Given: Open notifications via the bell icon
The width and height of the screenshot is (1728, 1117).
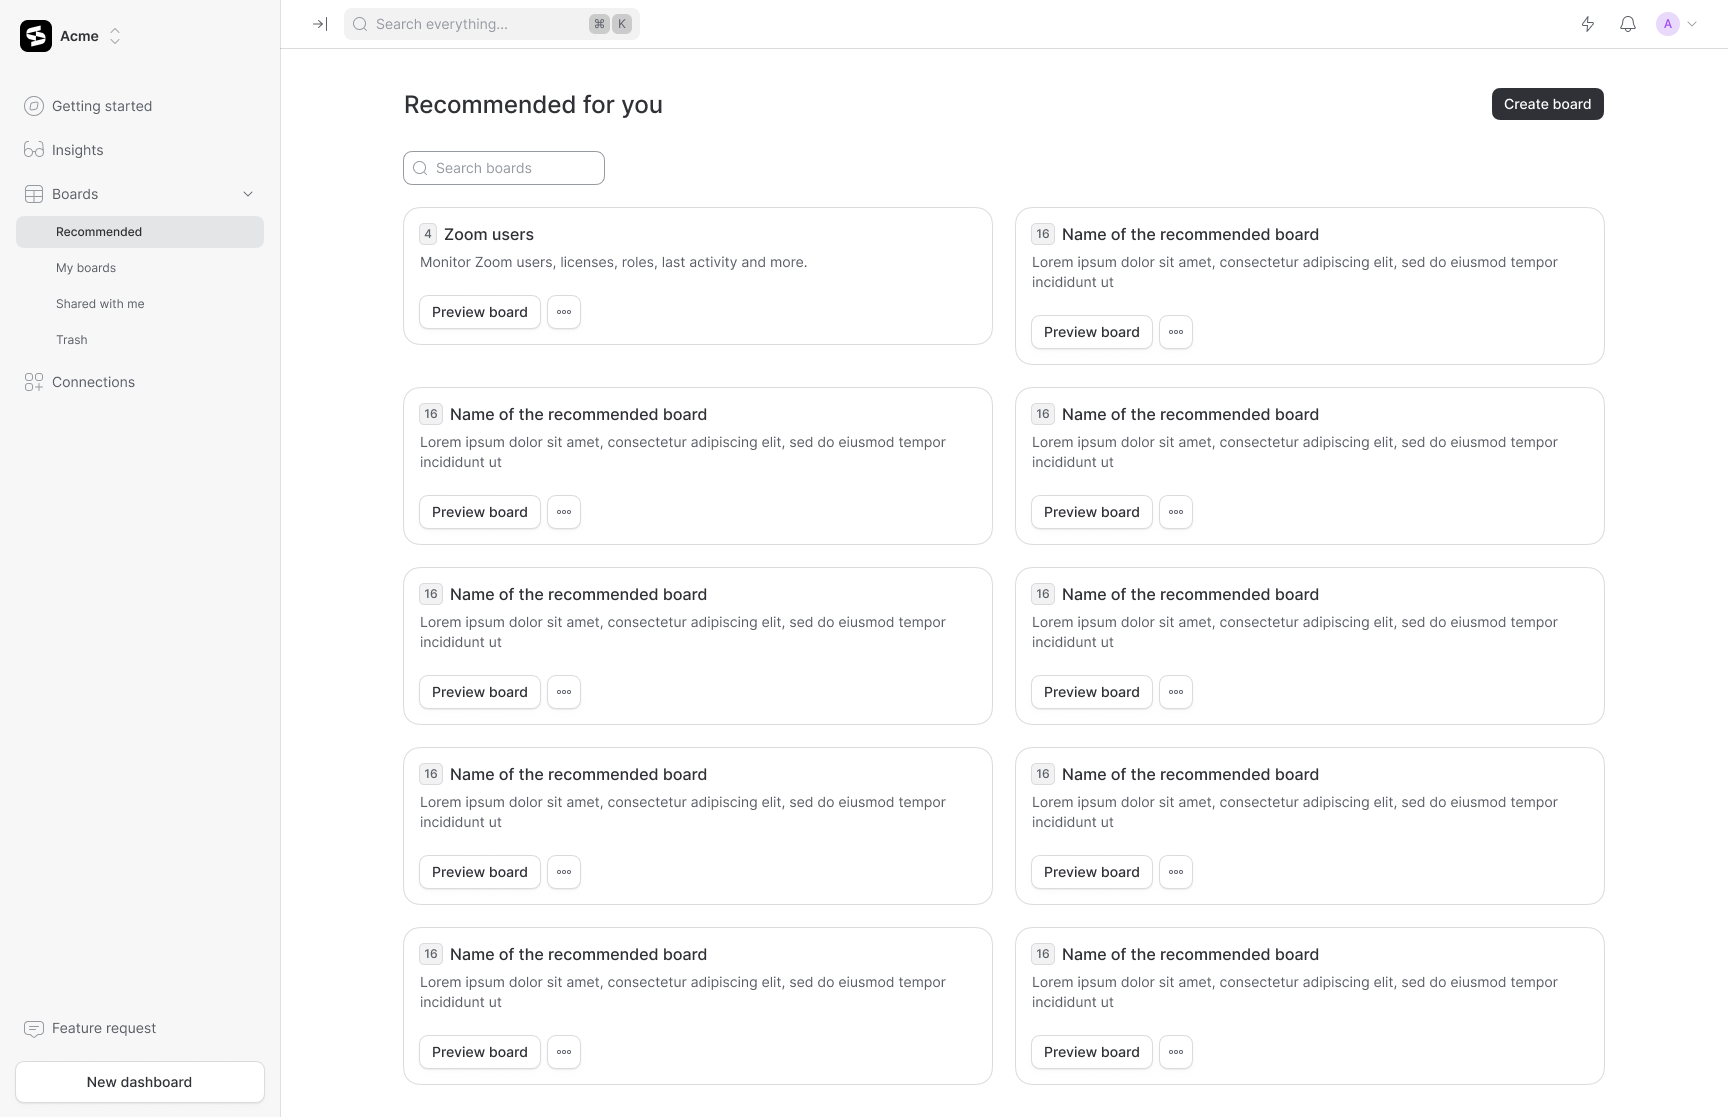Looking at the screenshot, I should [1627, 23].
